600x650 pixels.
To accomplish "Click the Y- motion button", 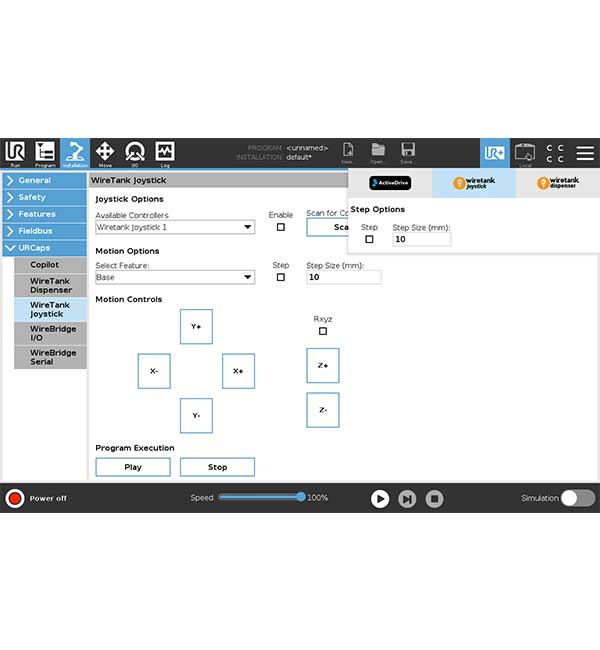I will click(196, 415).
